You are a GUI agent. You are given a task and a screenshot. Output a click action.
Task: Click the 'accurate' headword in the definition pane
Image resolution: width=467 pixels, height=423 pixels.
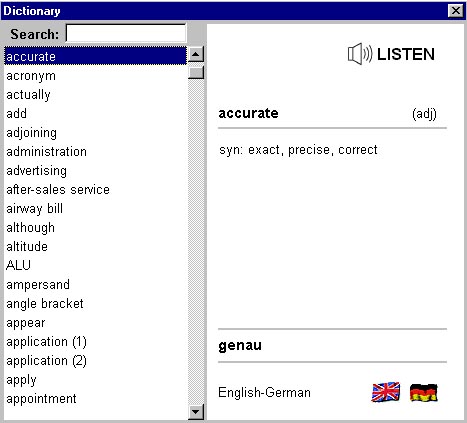pyautogui.click(x=248, y=113)
